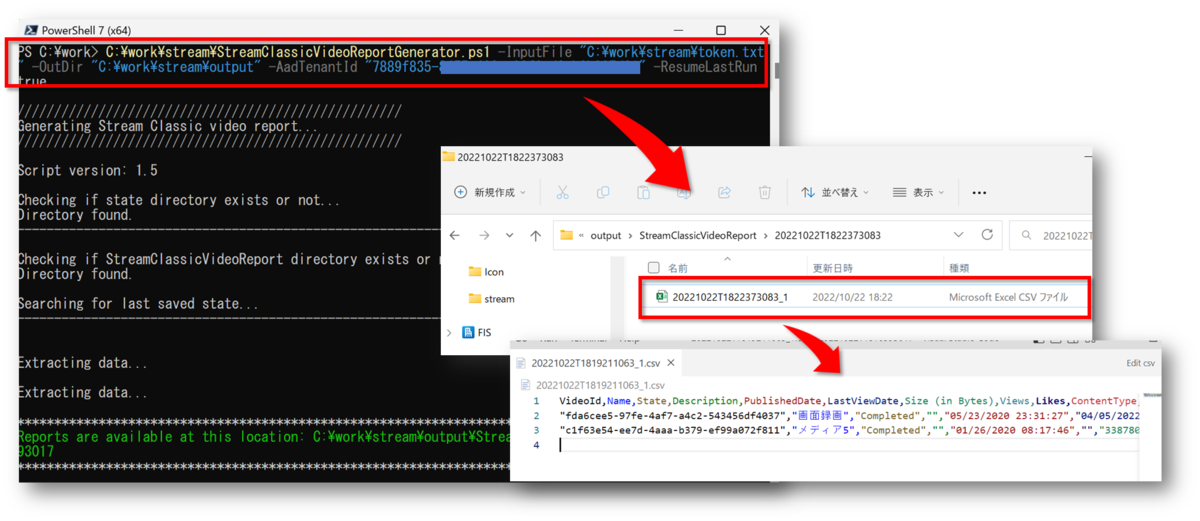Viewport: 1200px width, 521px height.
Task: Click the FIS drive icon in sidebar
Action: [x=469, y=332]
